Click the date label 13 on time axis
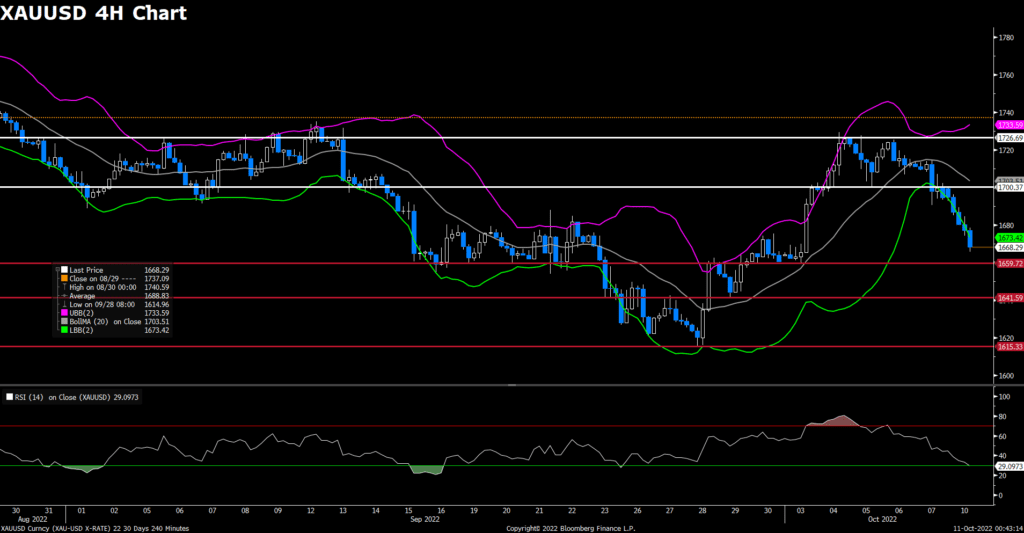Screen dimensions: 1024x533 coord(343,511)
